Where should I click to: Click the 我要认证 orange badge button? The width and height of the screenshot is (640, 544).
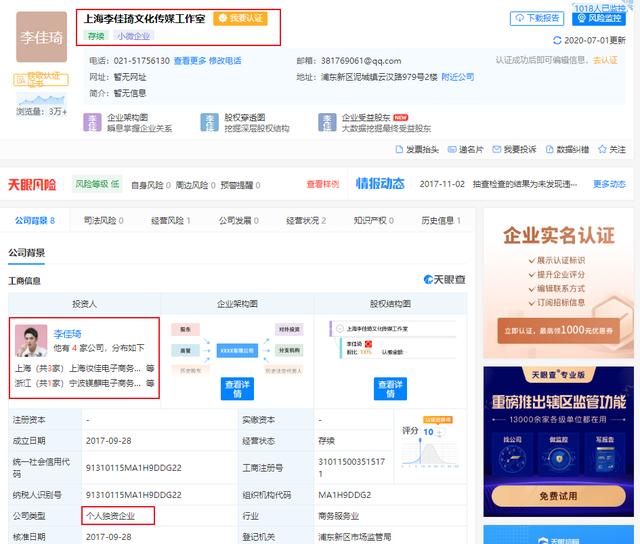(x=240, y=18)
